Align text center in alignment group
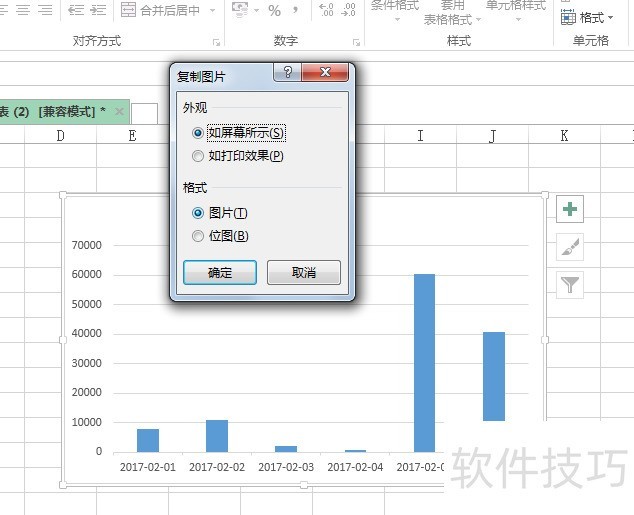Image resolution: width=634 pixels, height=515 pixels. [x=23, y=10]
